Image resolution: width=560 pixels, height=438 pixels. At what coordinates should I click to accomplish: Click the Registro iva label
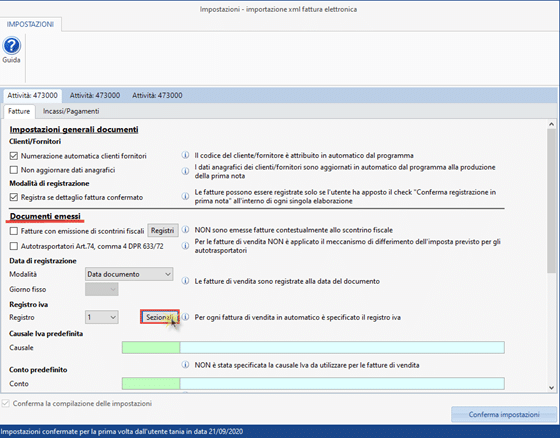[29, 304]
